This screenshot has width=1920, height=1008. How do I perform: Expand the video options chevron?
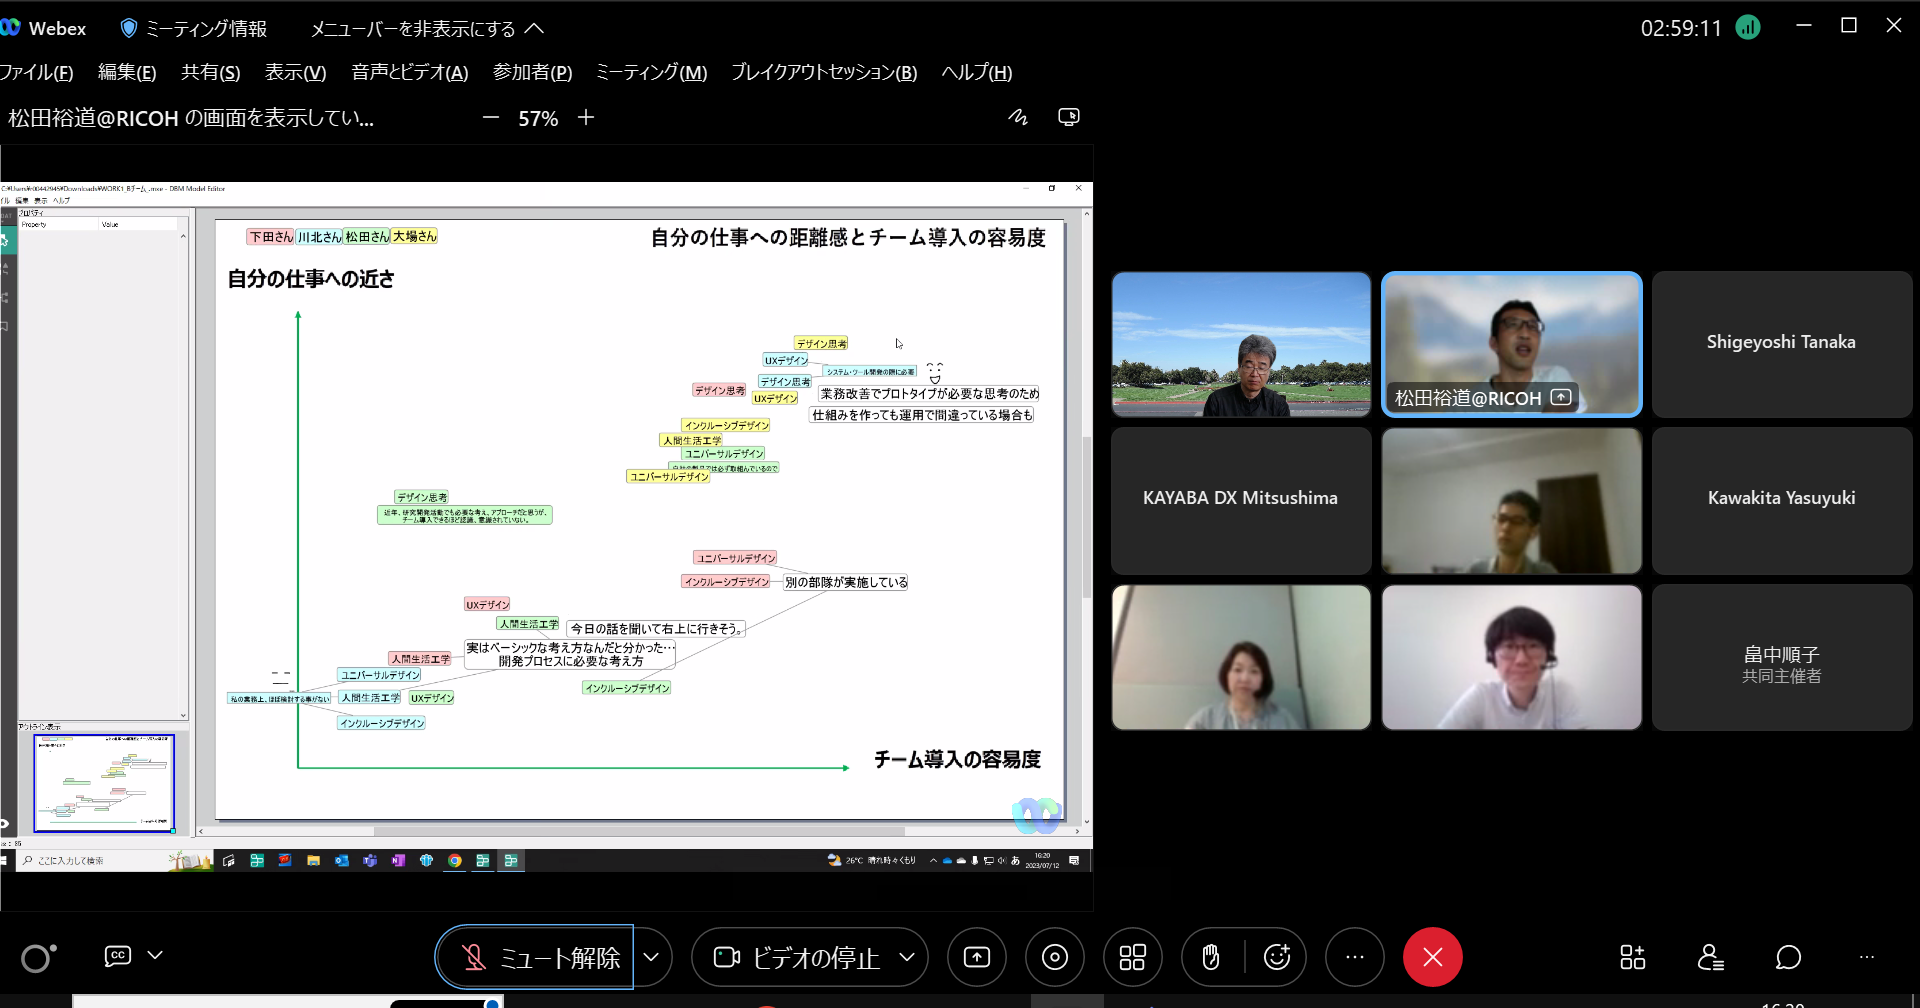pos(907,957)
